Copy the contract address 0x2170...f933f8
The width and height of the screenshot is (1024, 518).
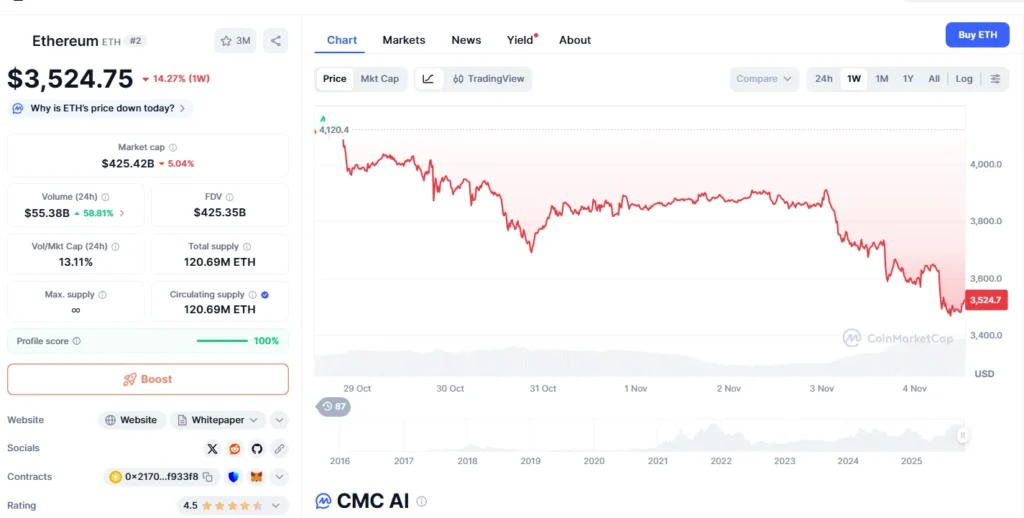click(x=208, y=477)
